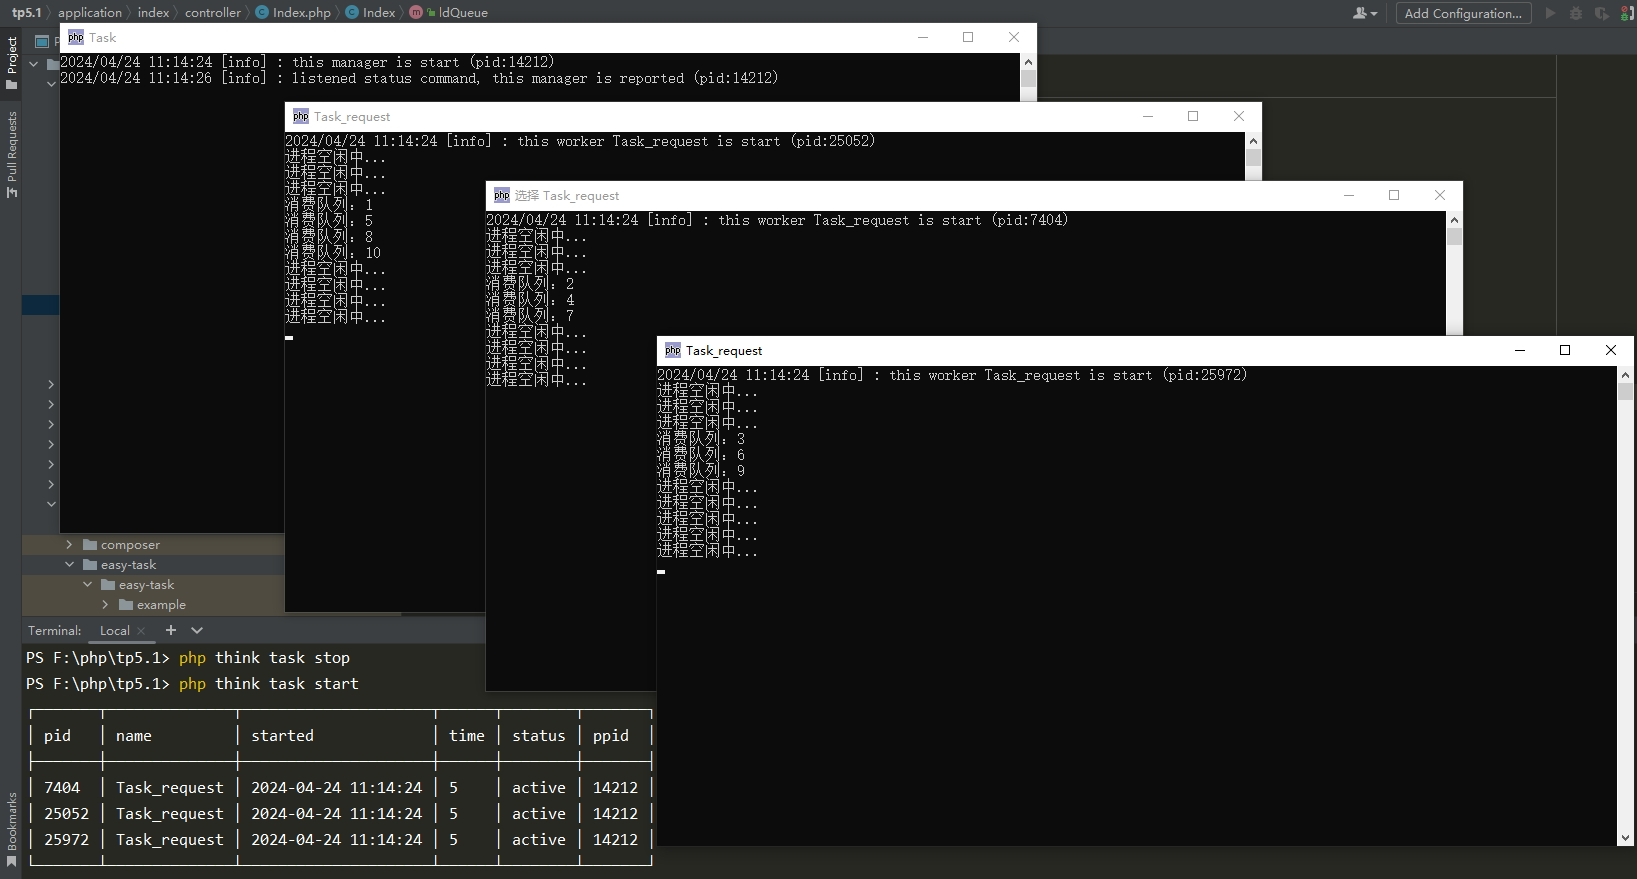The height and width of the screenshot is (879, 1637).
Task: Click scrollbar thumb in 选择 Task_request window
Action: [1454, 236]
